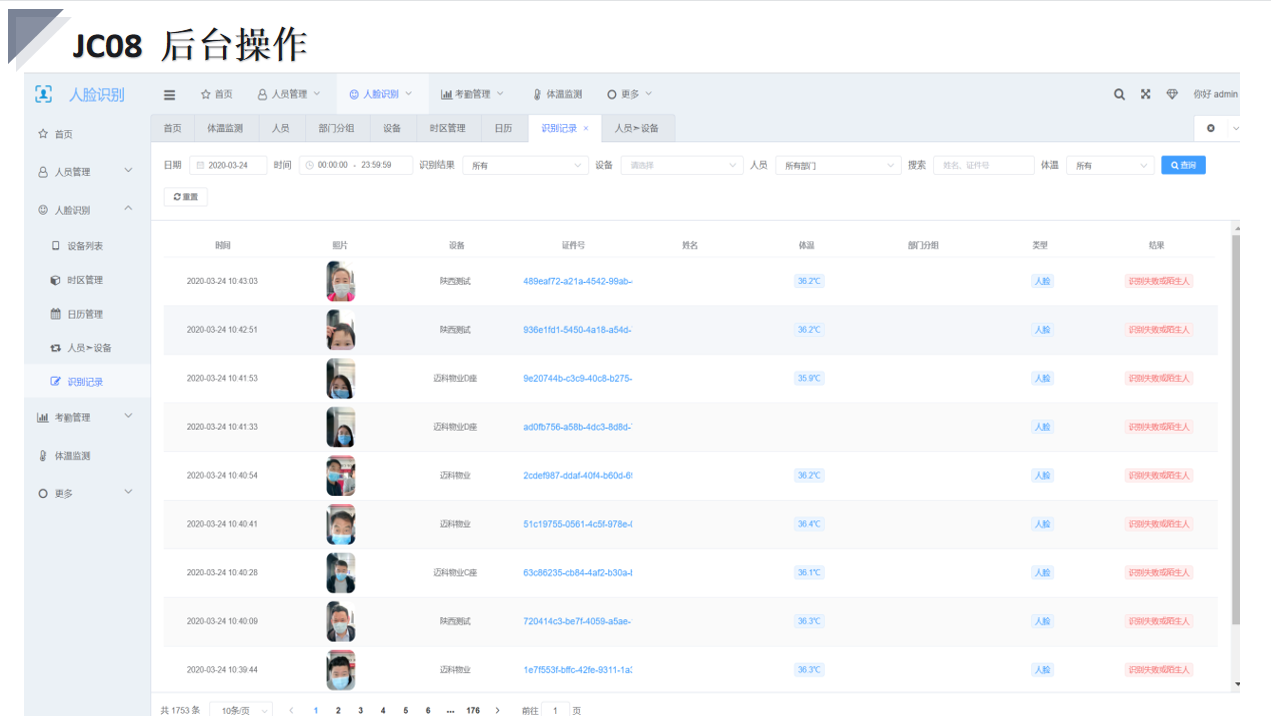Viewport: 1271px width, 716px height.
Task: Go to page 3 in pagination
Action: coord(360,711)
